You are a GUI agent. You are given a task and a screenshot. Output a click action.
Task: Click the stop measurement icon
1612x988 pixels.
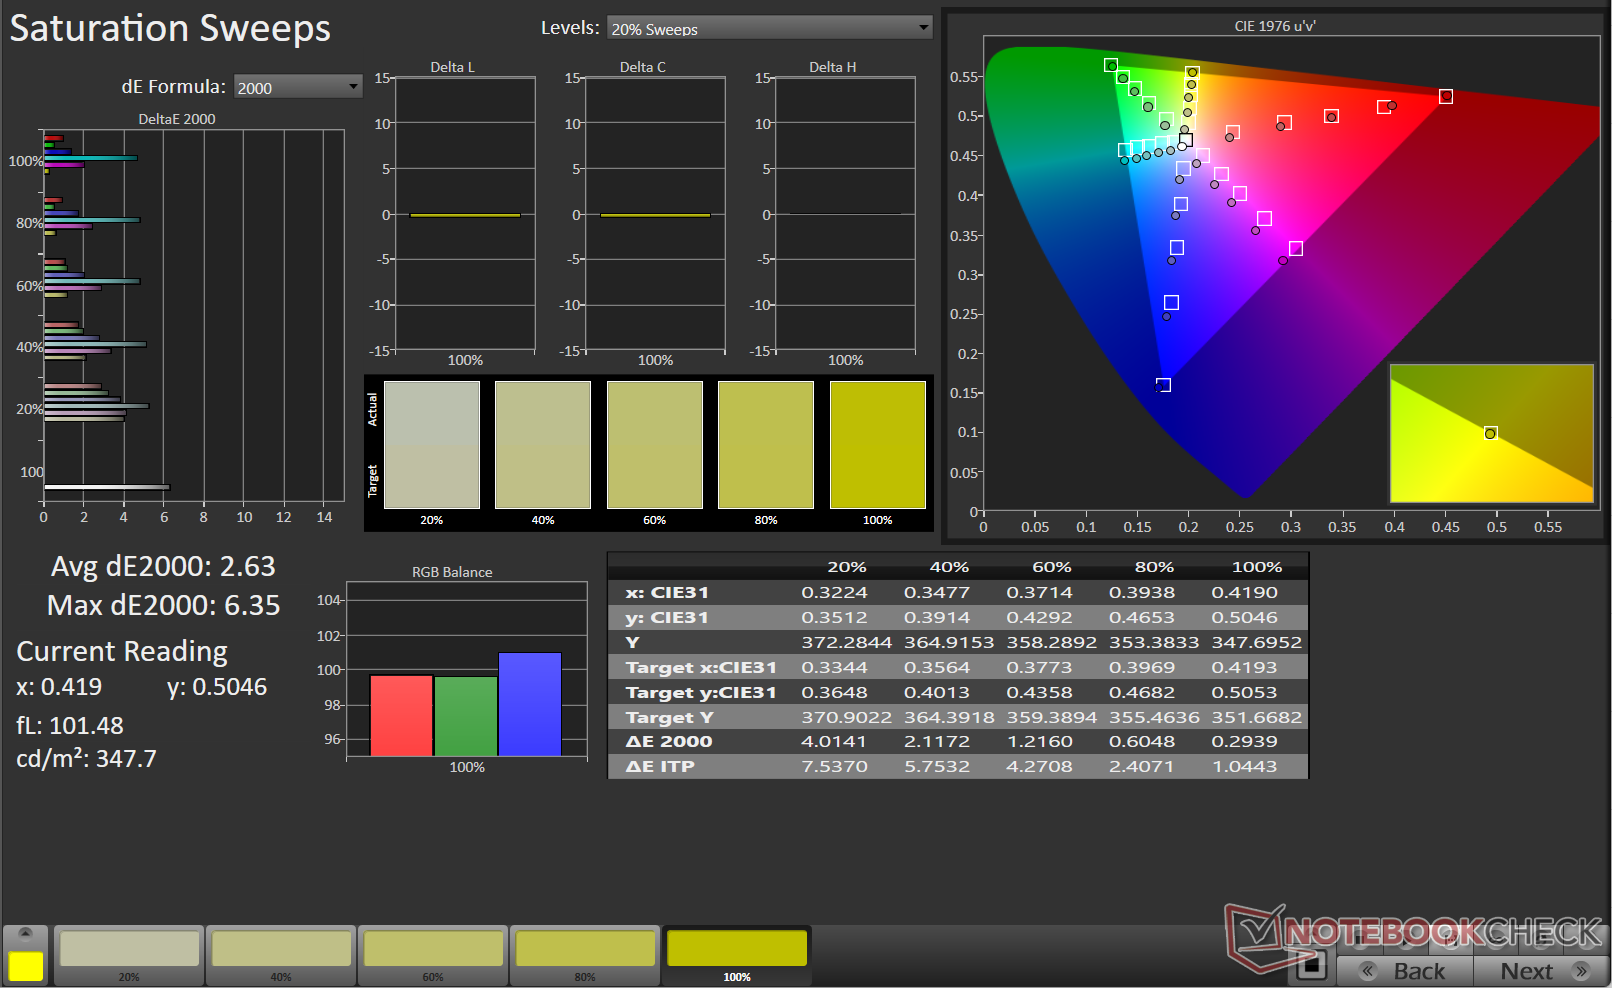(1311, 966)
